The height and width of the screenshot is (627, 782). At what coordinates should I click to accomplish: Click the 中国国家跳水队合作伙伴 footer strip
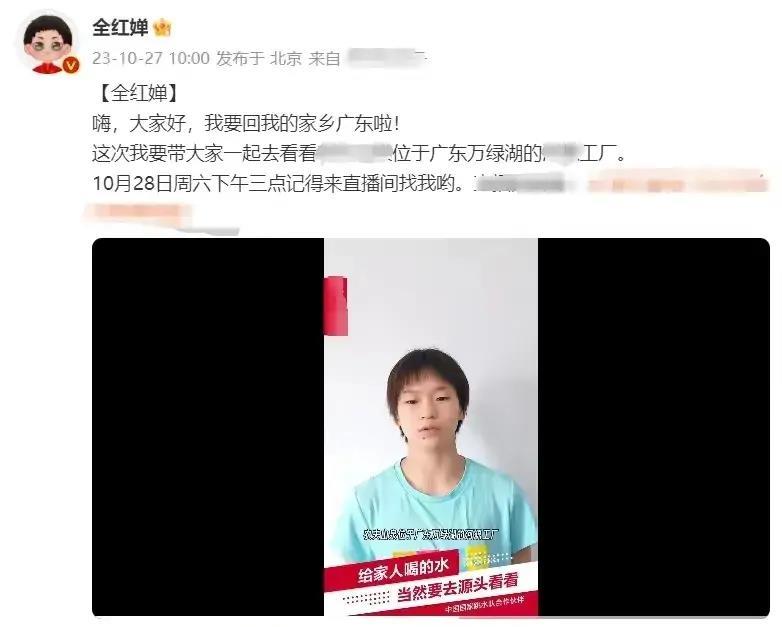coord(485,605)
